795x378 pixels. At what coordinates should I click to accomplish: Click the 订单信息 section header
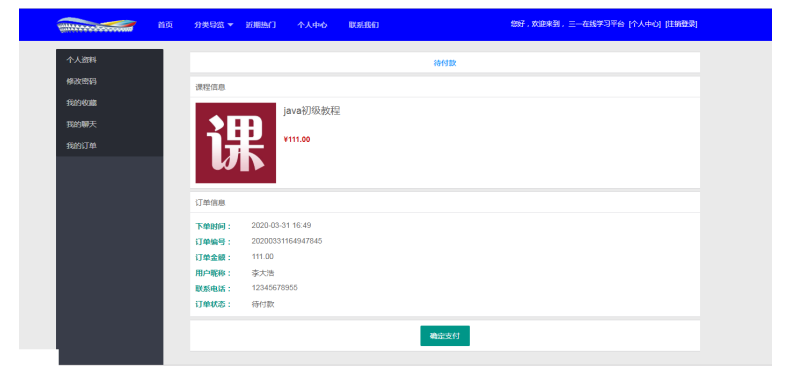point(210,203)
